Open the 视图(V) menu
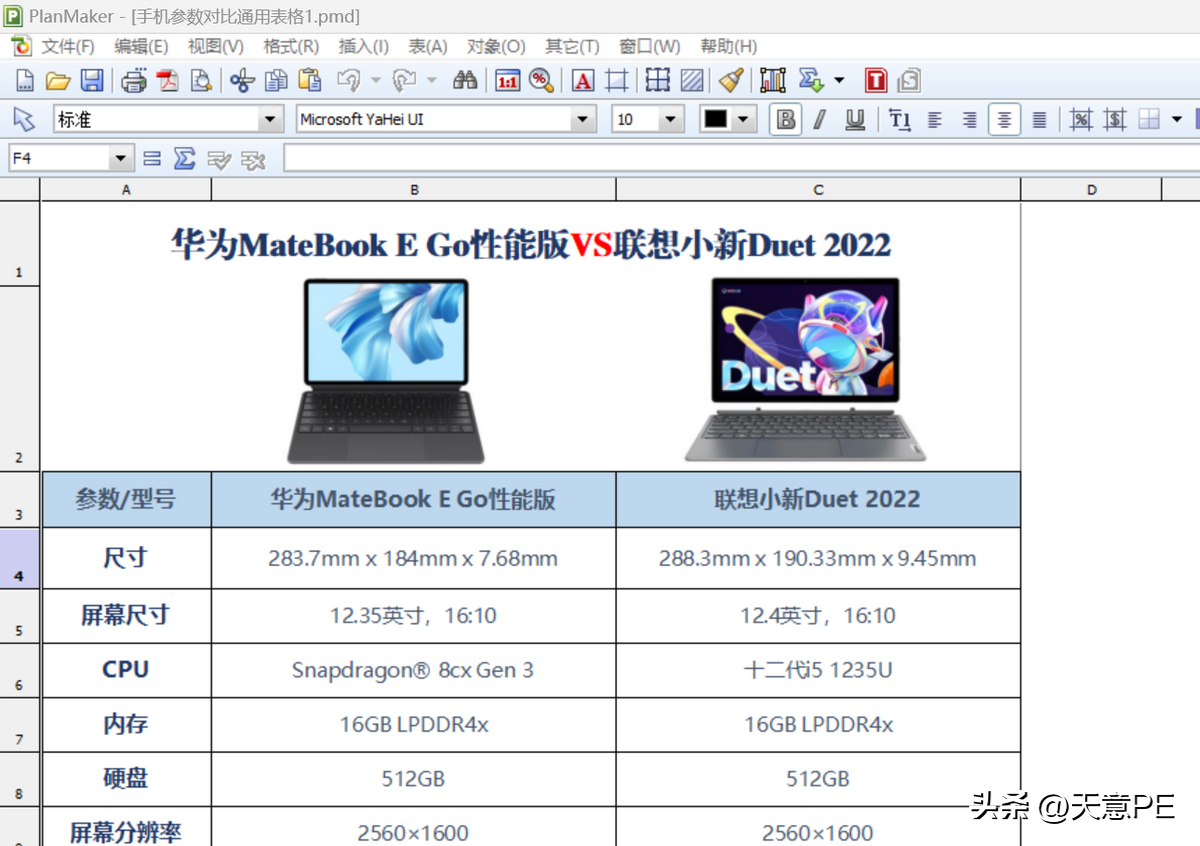This screenshot has height=846, width=1200. [216, 46]
